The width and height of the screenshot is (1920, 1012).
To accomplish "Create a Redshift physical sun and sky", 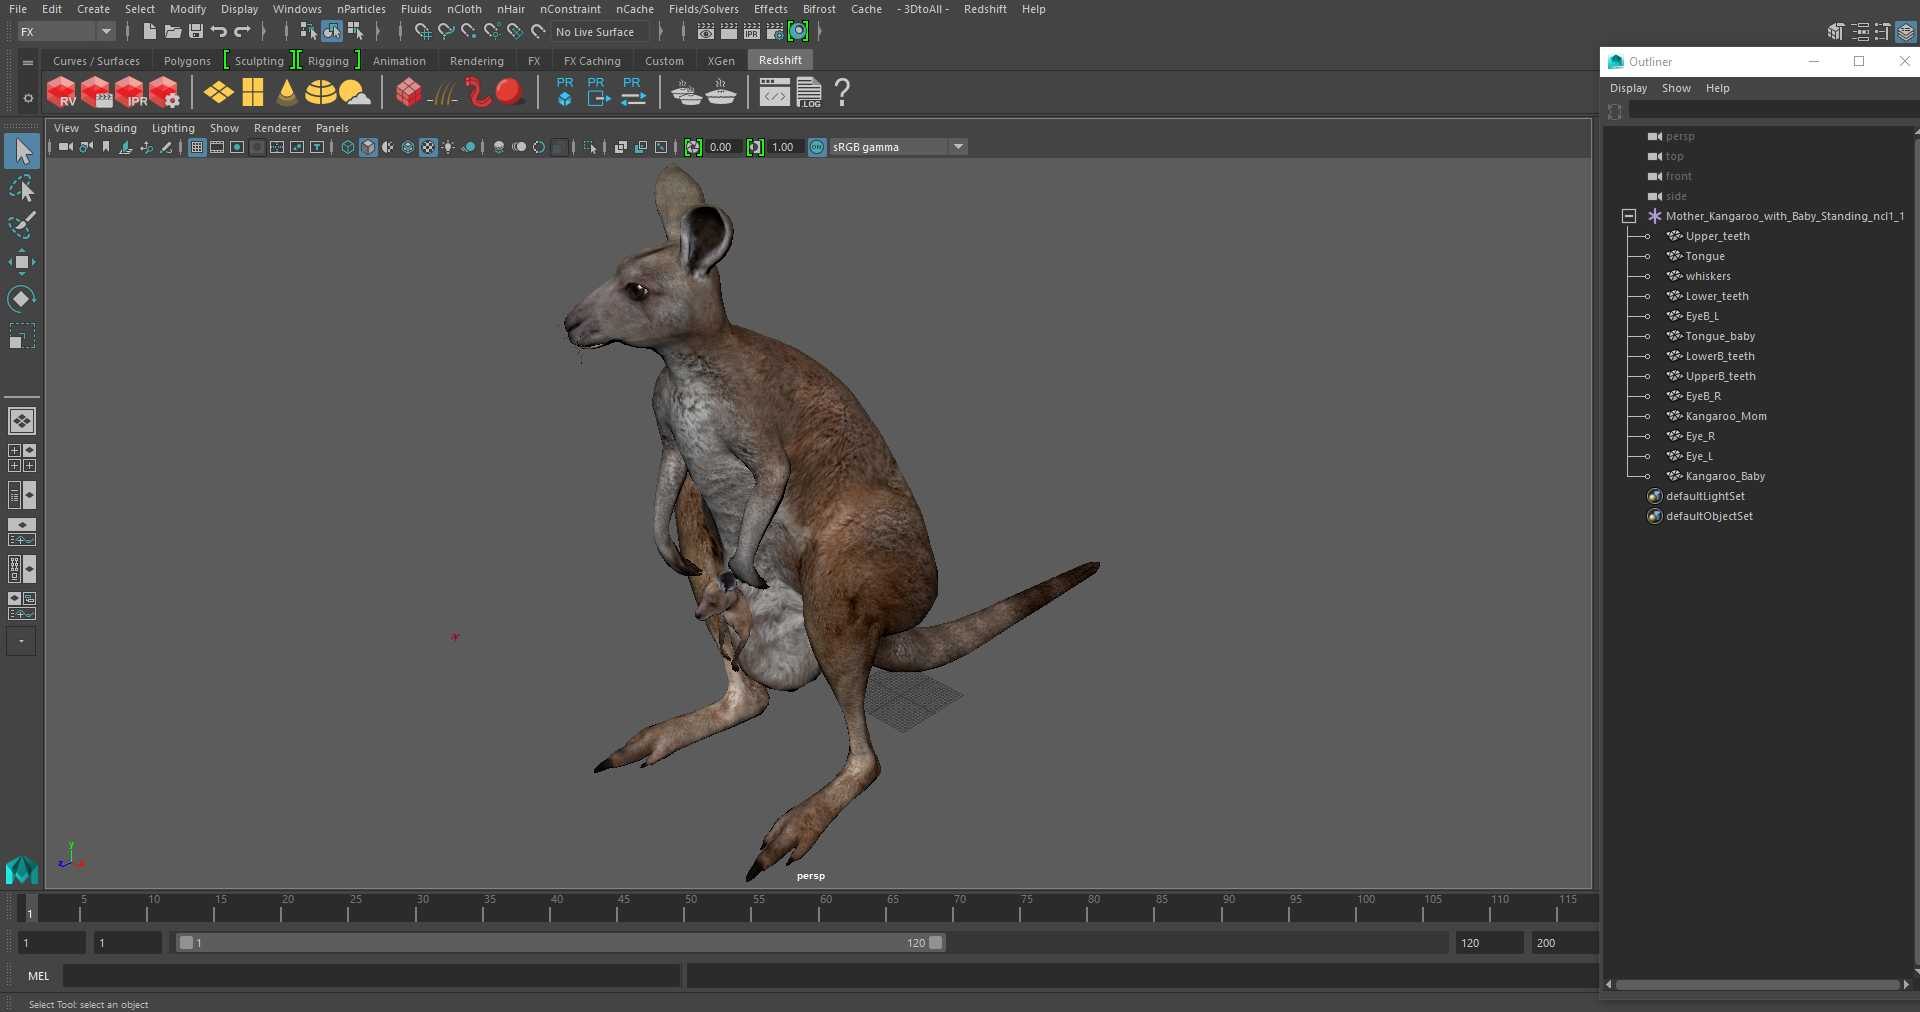I will (x=354, y=93).
